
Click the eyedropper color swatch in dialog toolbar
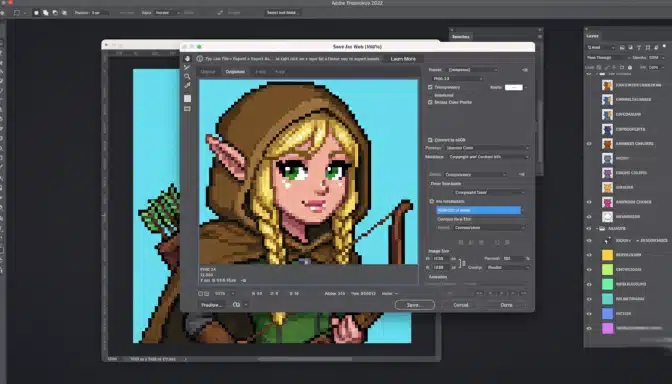tap(187, 99)
